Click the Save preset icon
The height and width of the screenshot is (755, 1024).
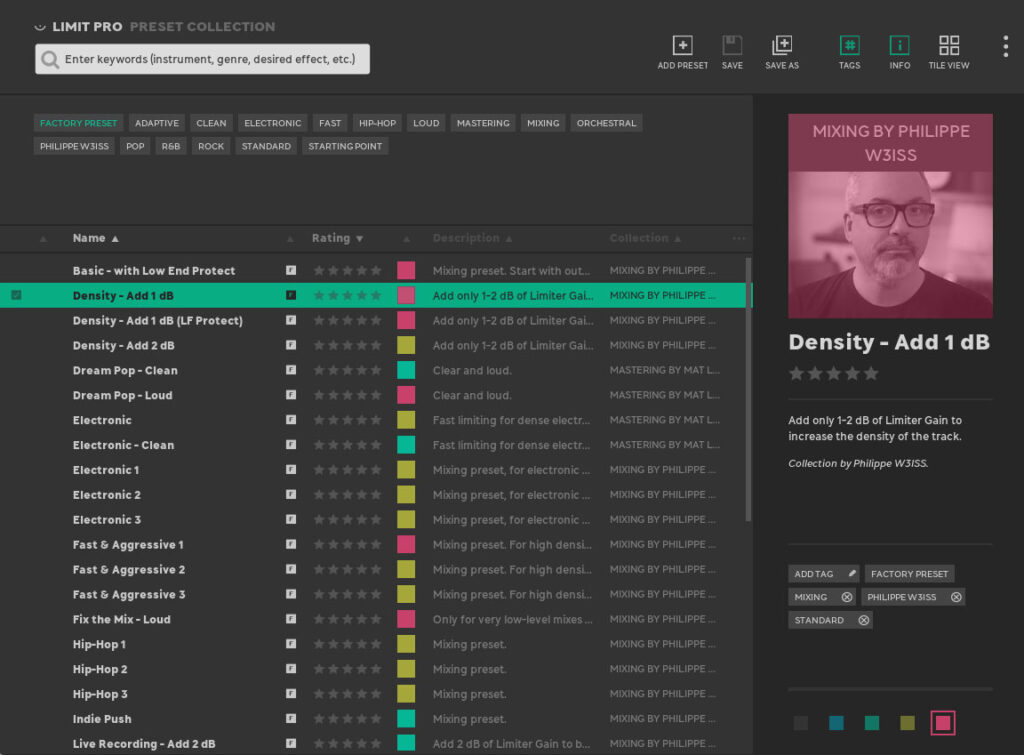732,45
